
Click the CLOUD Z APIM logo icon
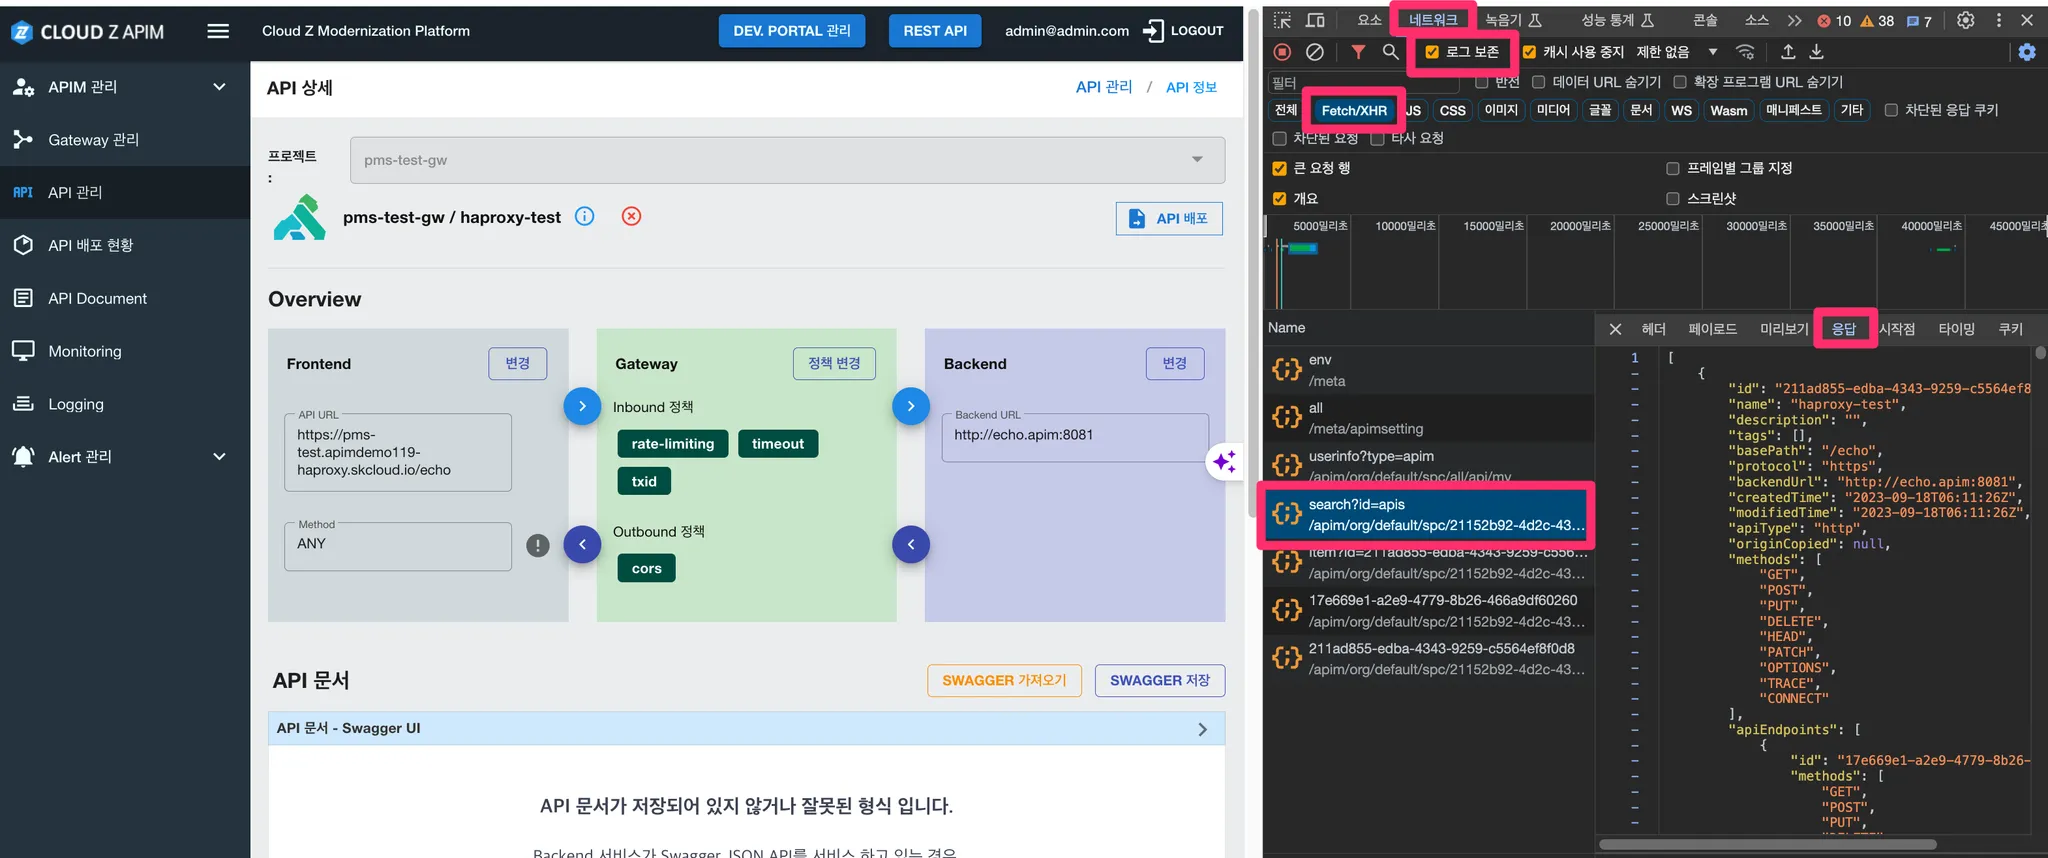[x=22, y=32]
